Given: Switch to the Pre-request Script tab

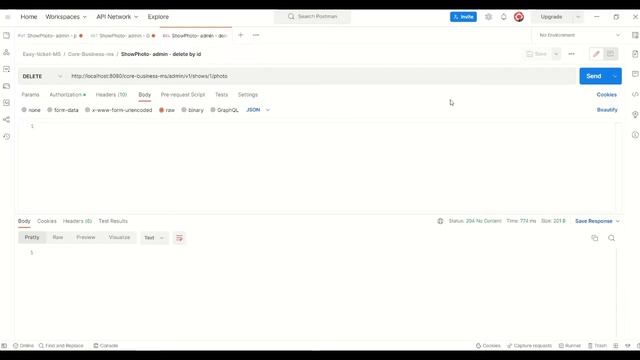Looking at the screenshot, I should point(183,95).
